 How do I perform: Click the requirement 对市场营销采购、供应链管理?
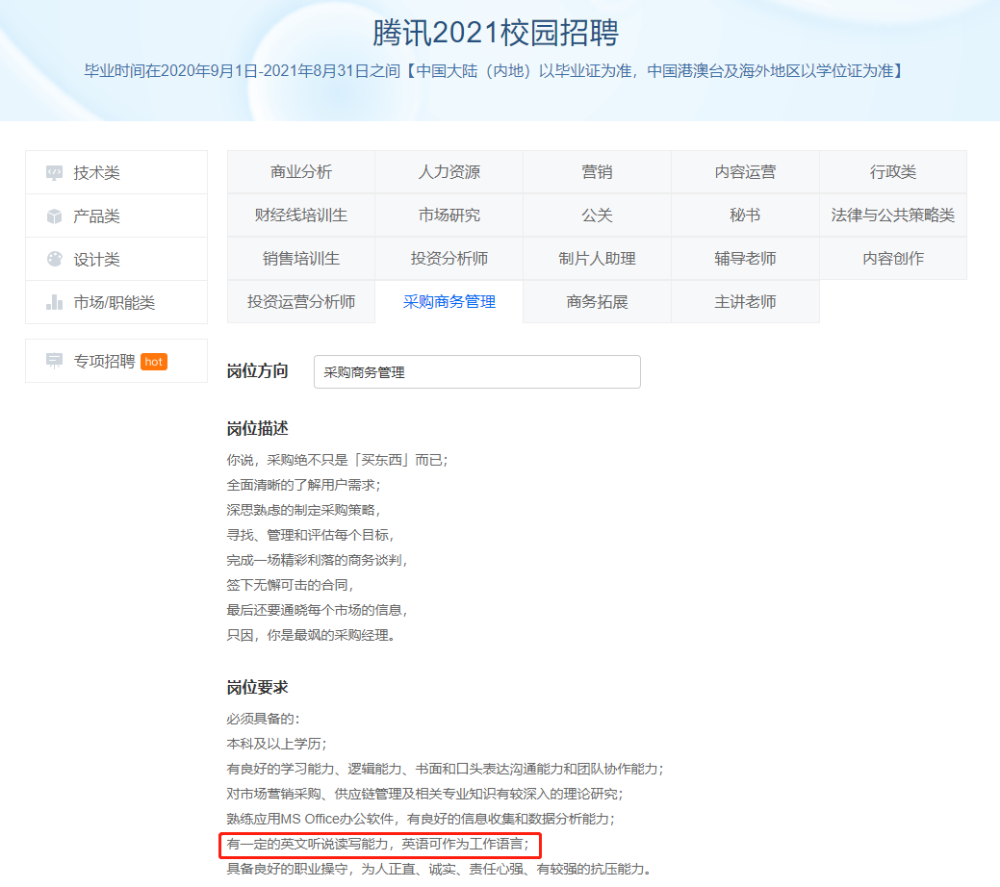coord(425,794)
